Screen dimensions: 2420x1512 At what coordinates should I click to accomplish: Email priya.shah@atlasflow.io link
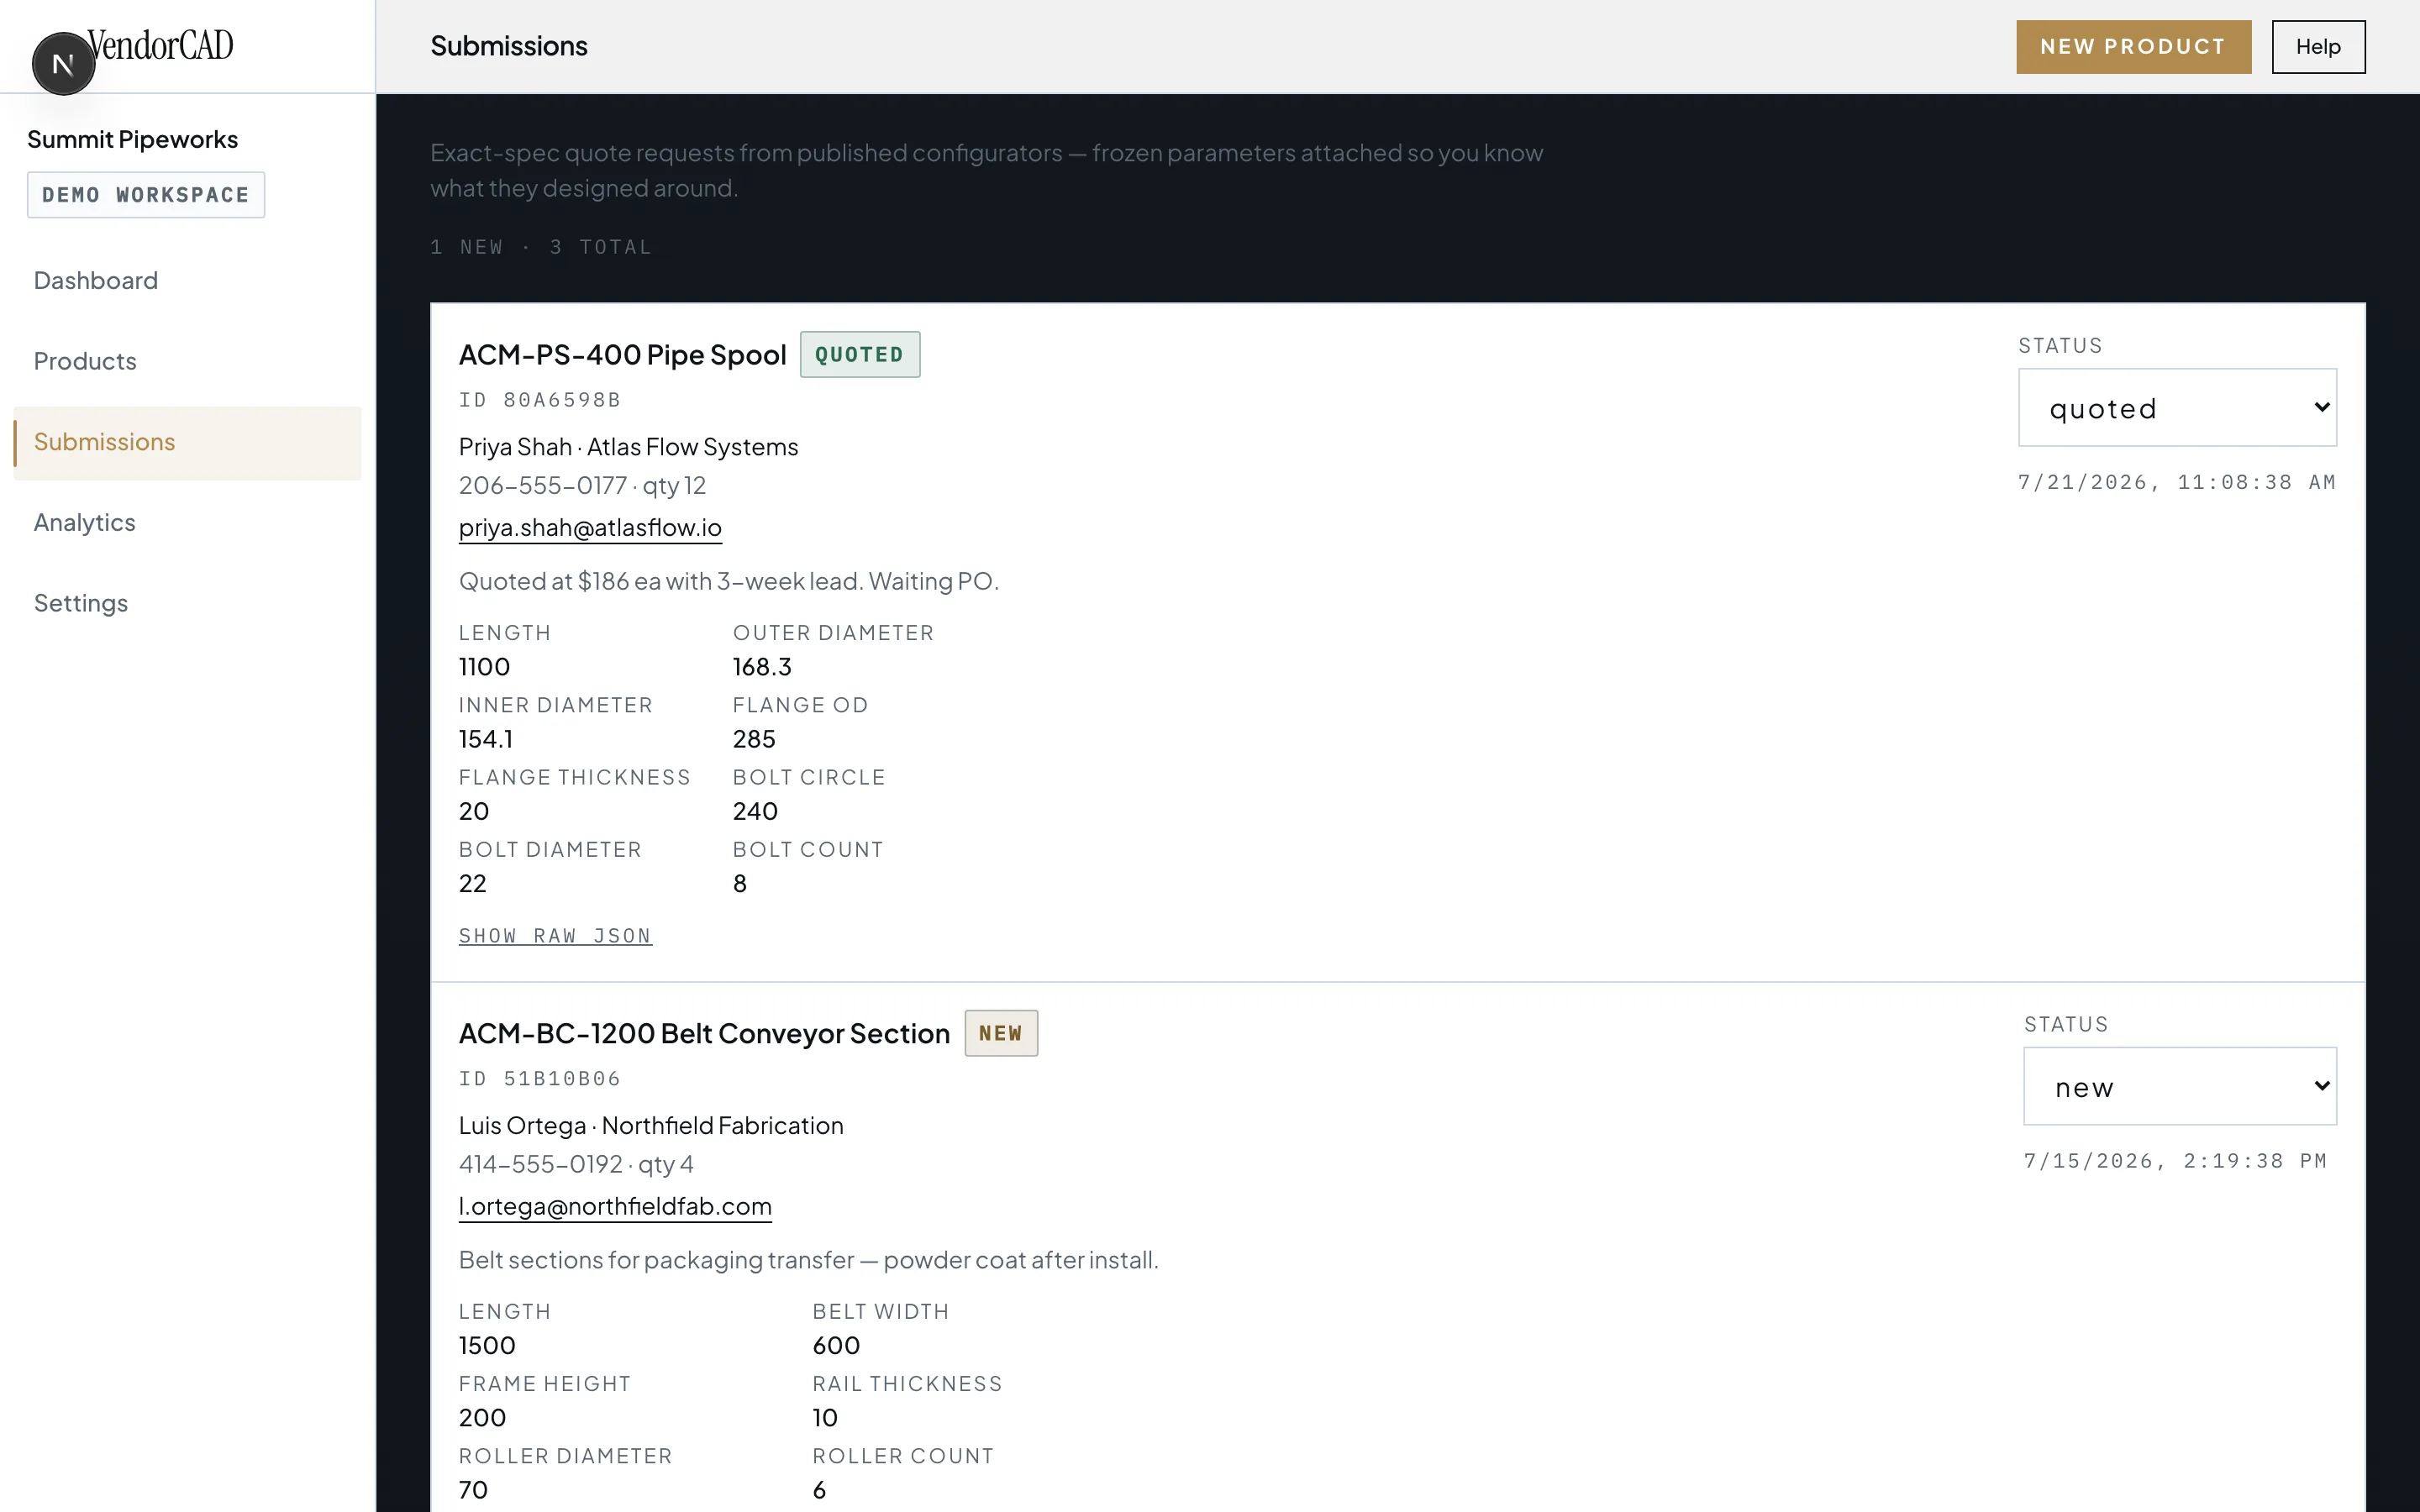click(x=590, y=528)
